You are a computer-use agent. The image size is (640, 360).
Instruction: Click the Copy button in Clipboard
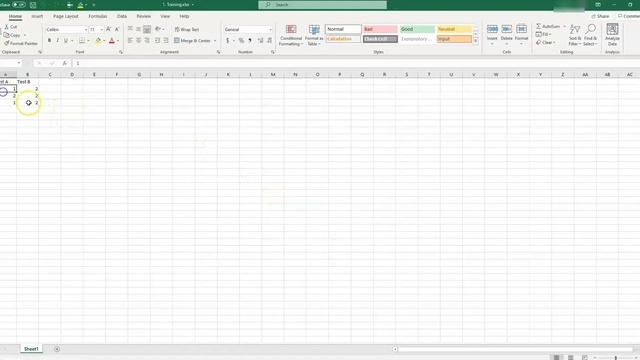[12, 35]
